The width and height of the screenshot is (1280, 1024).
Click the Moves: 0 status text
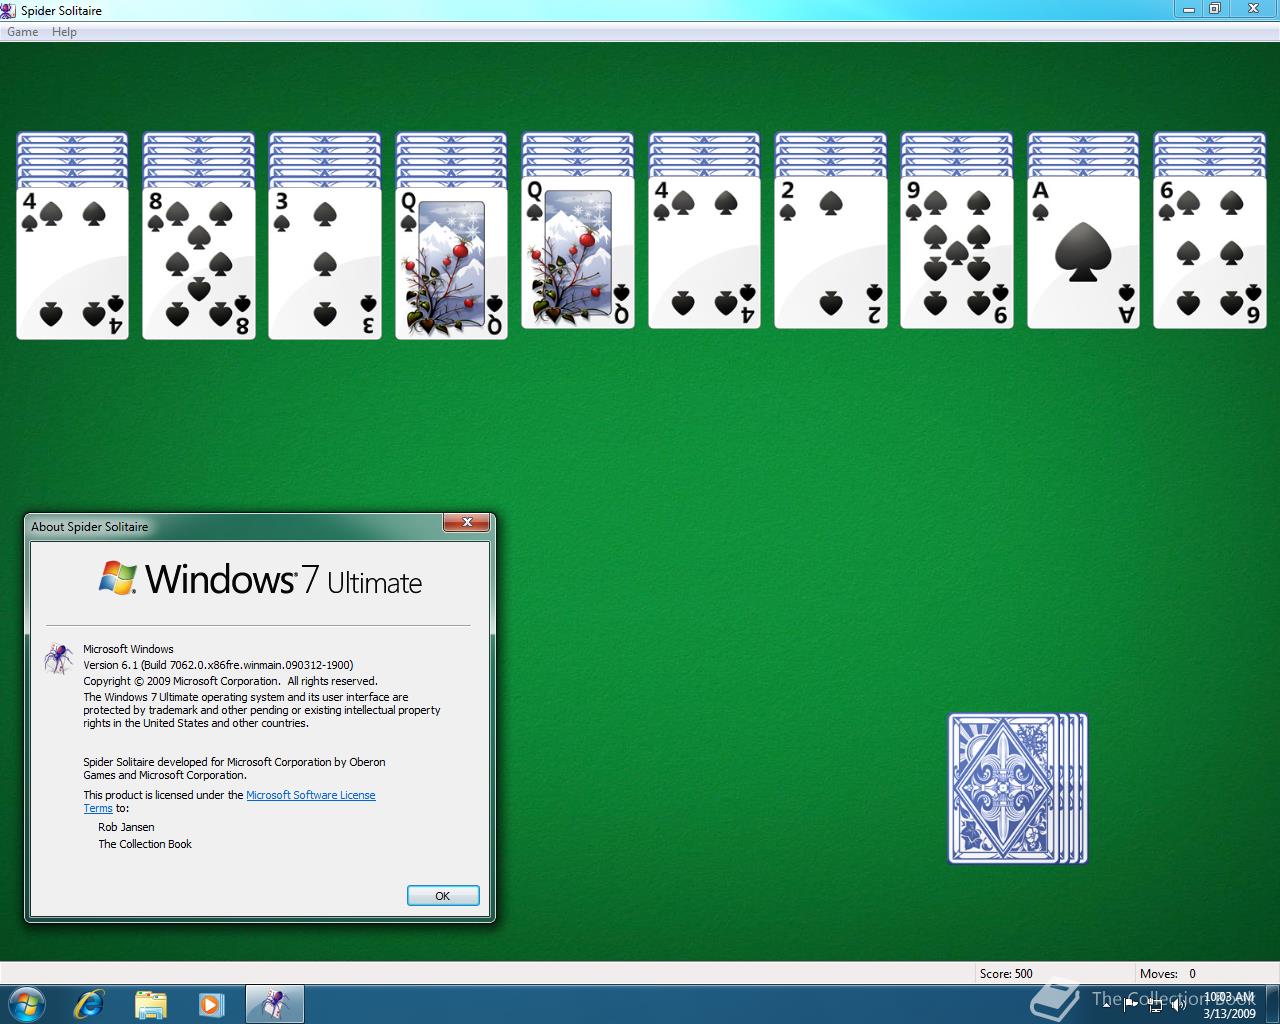(x=1167, y=973)
